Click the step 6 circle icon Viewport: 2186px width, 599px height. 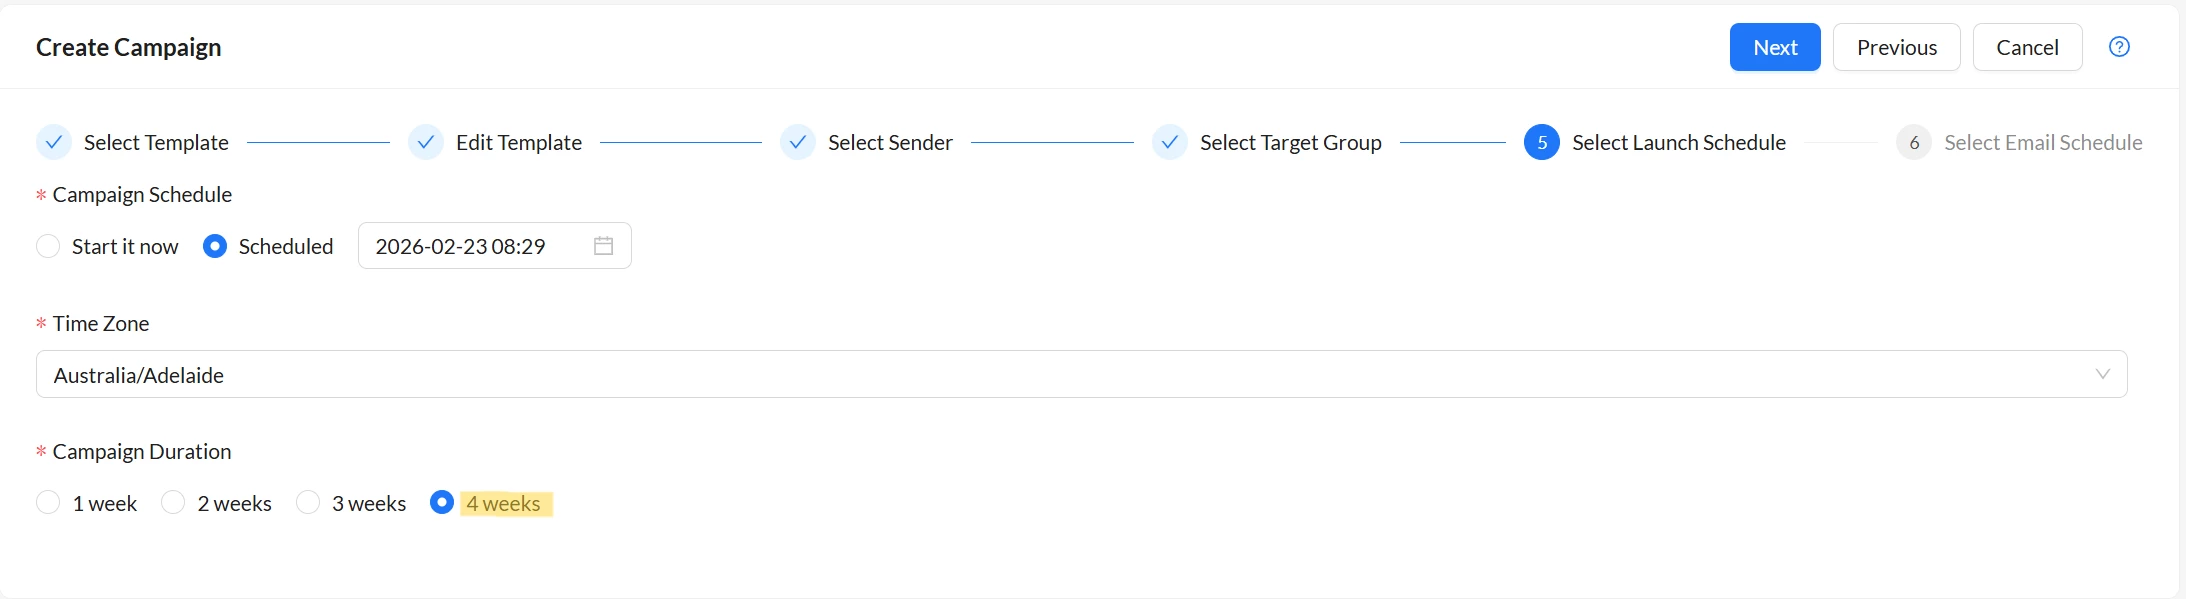(1914, 143)
